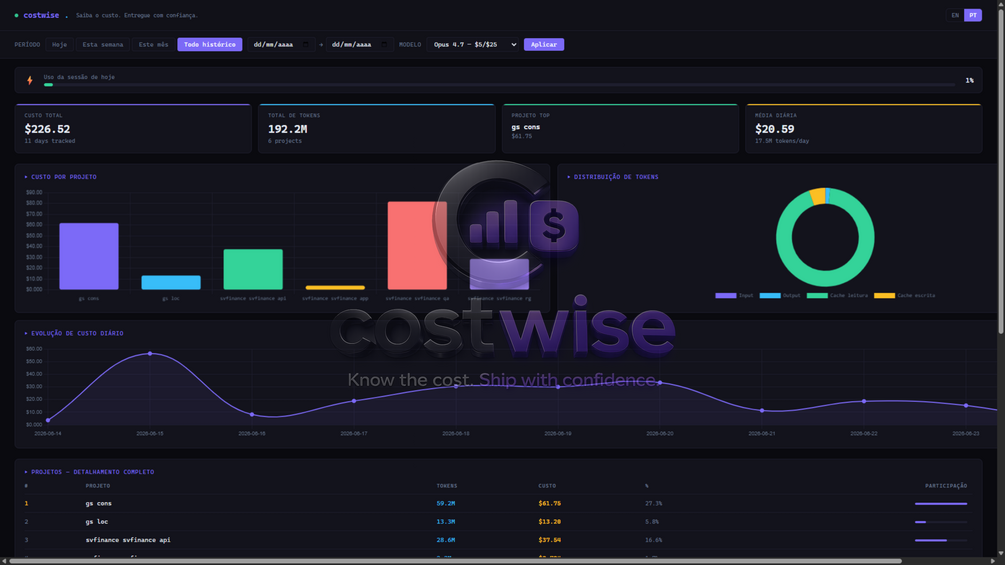Click the 1% session usage value
This screenshot has width=1005, height=565.
[x=969, y=81]
